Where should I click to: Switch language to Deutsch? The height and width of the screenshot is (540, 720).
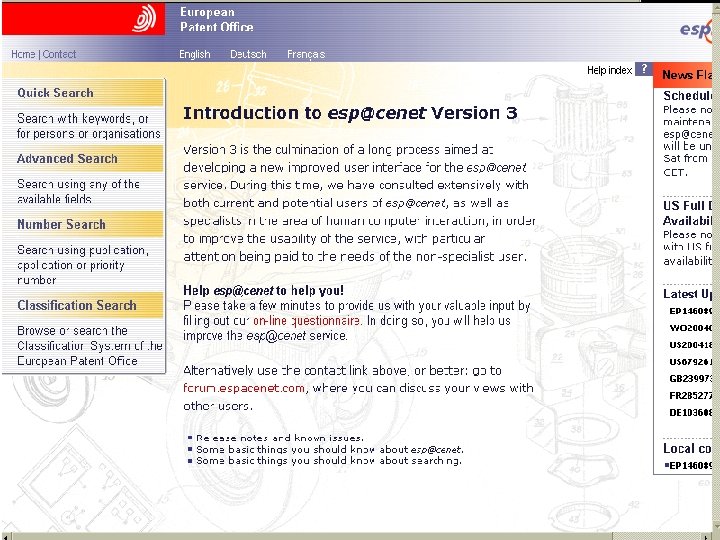[x=248, y=54]
